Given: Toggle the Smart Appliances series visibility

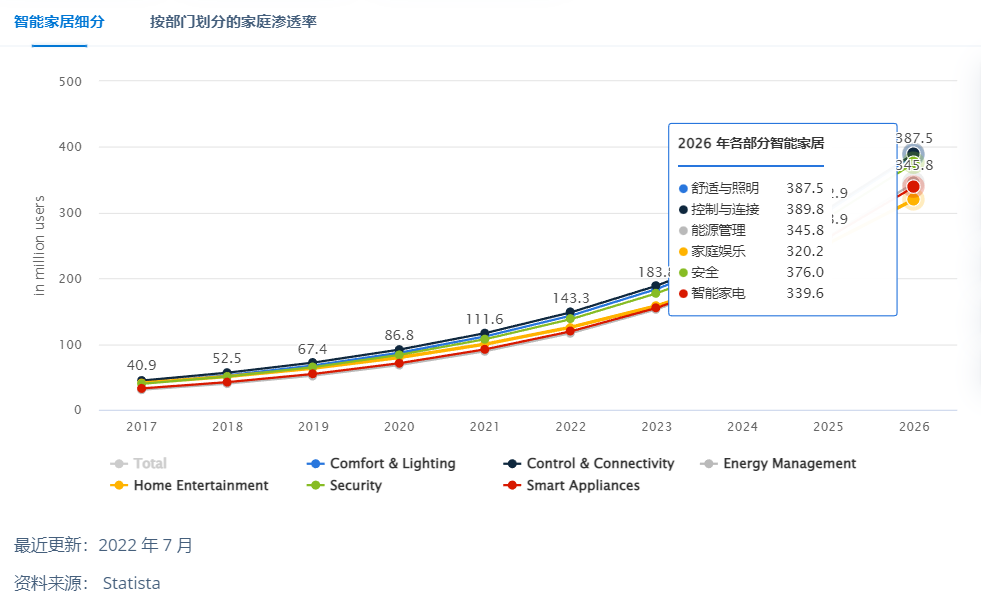Looking at the screenshot, I should tap(570, 485).
